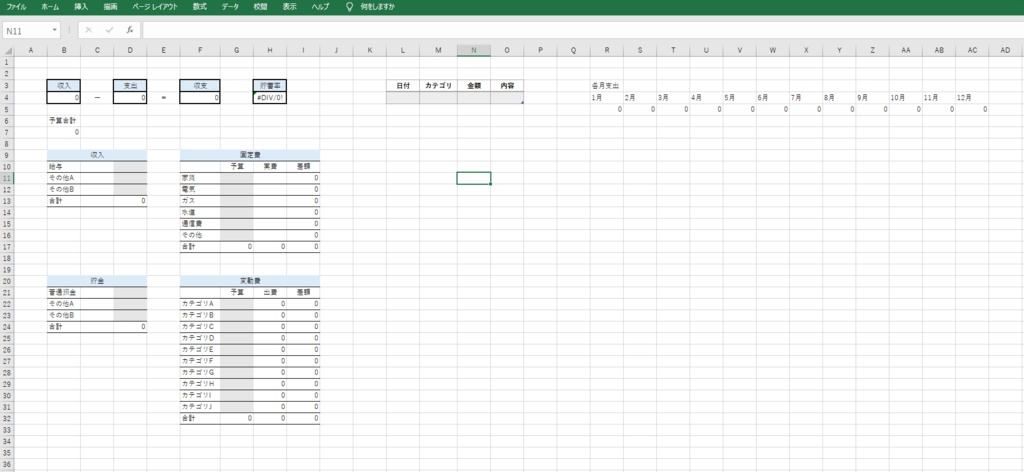Click the #DIV/0! savings rate cell
Screen dimensions: 1024x472
(270, 97)
